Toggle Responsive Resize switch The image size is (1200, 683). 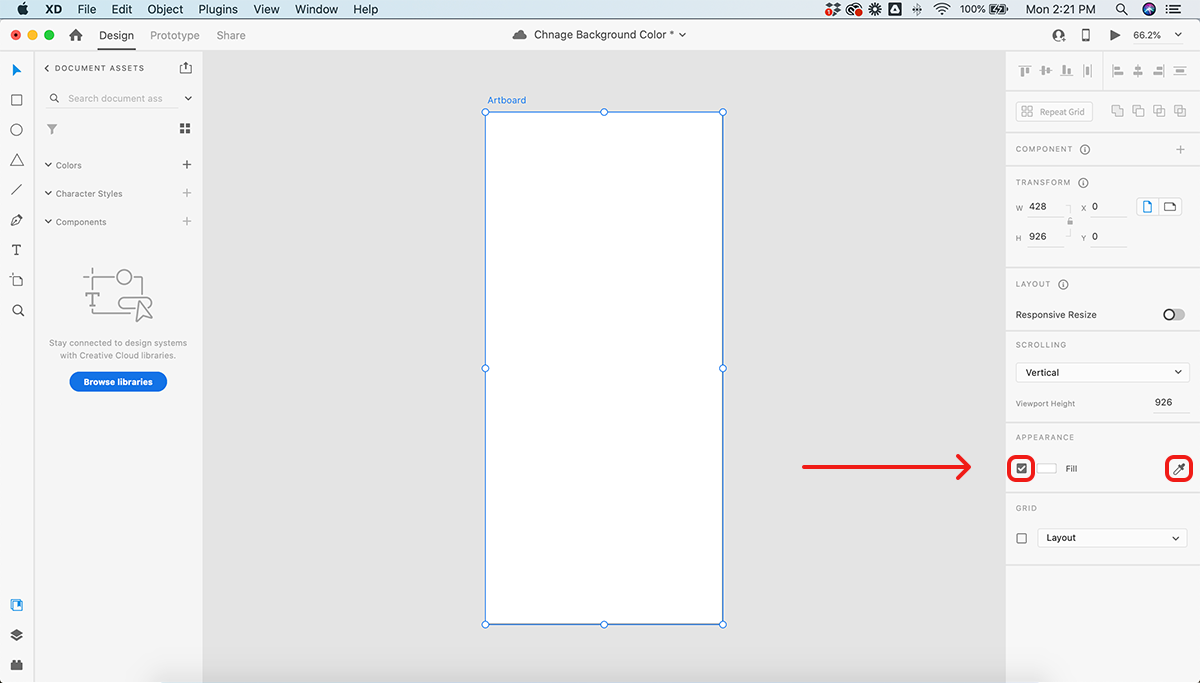[1173, 314]
